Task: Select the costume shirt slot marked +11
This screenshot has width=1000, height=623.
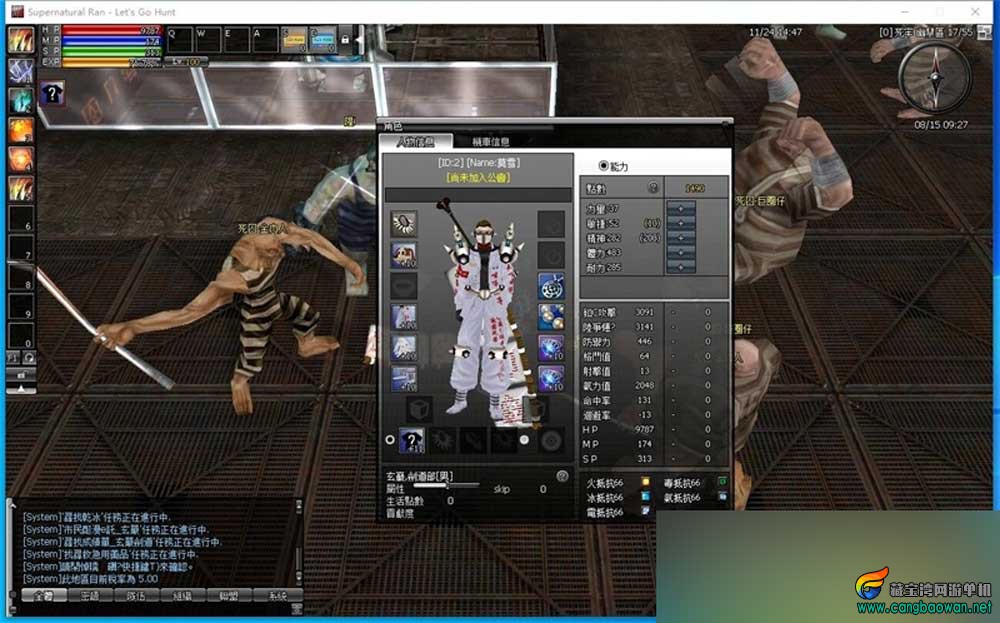Action: [411, 440]
